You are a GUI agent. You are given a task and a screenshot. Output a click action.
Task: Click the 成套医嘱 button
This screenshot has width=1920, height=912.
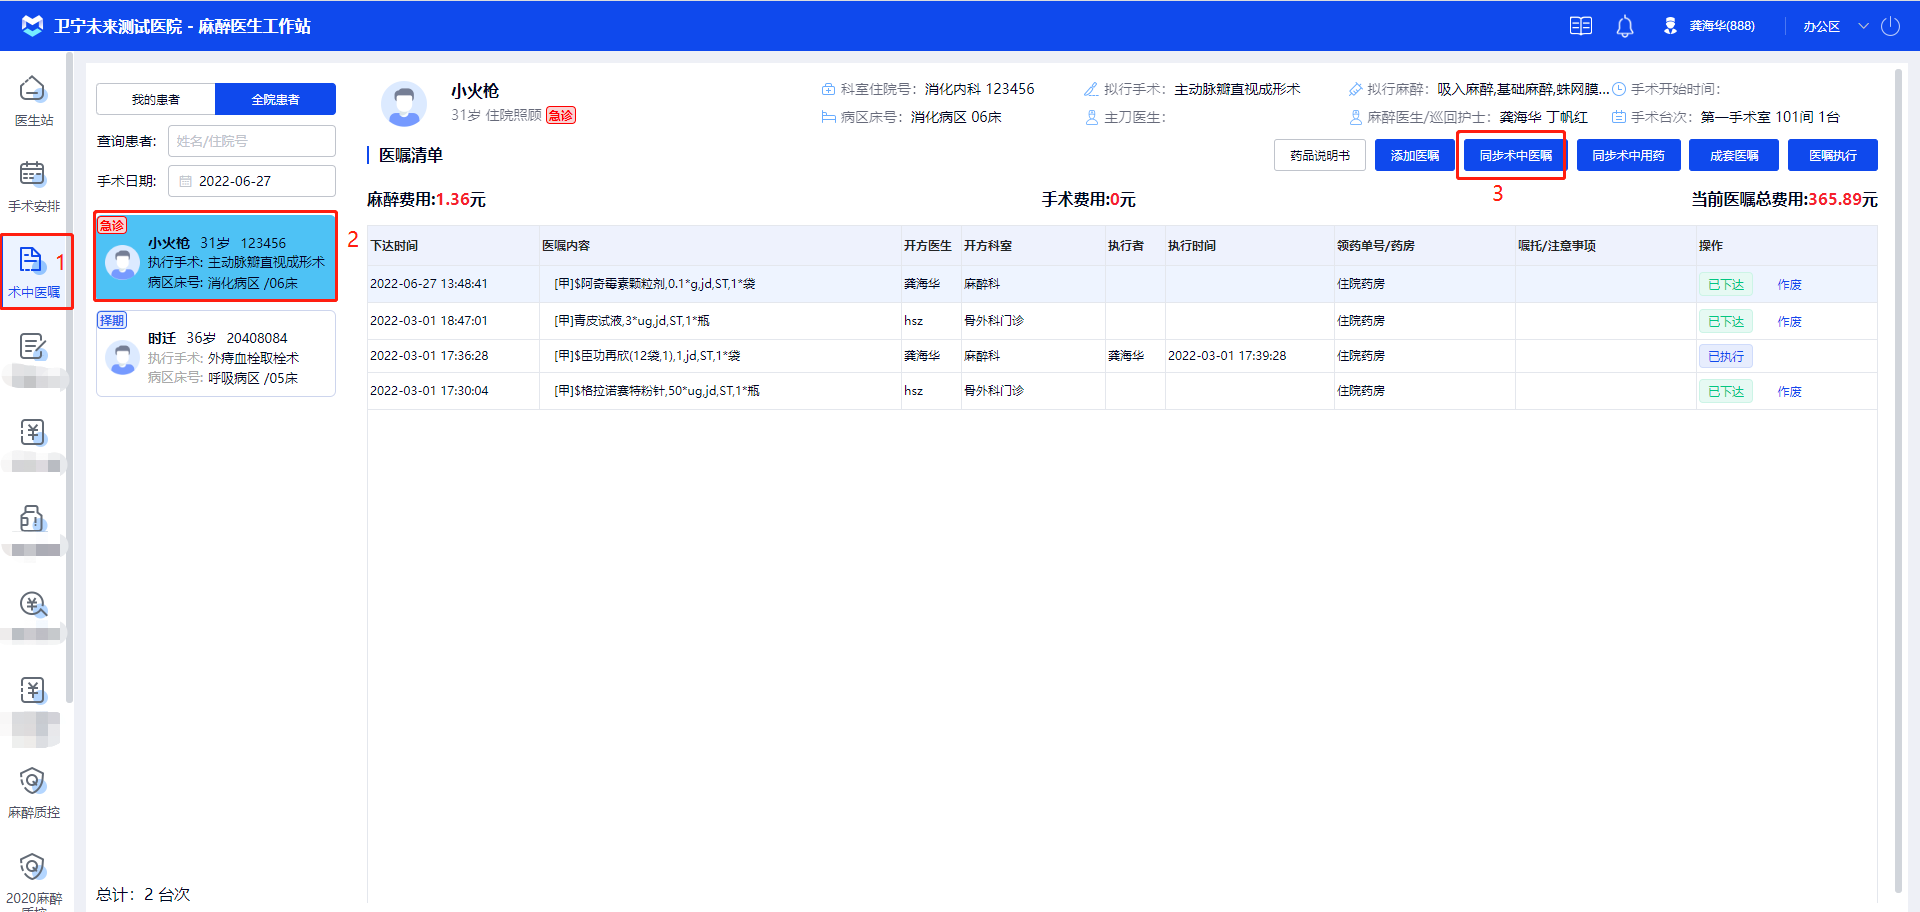click(x=1733, y=155)
